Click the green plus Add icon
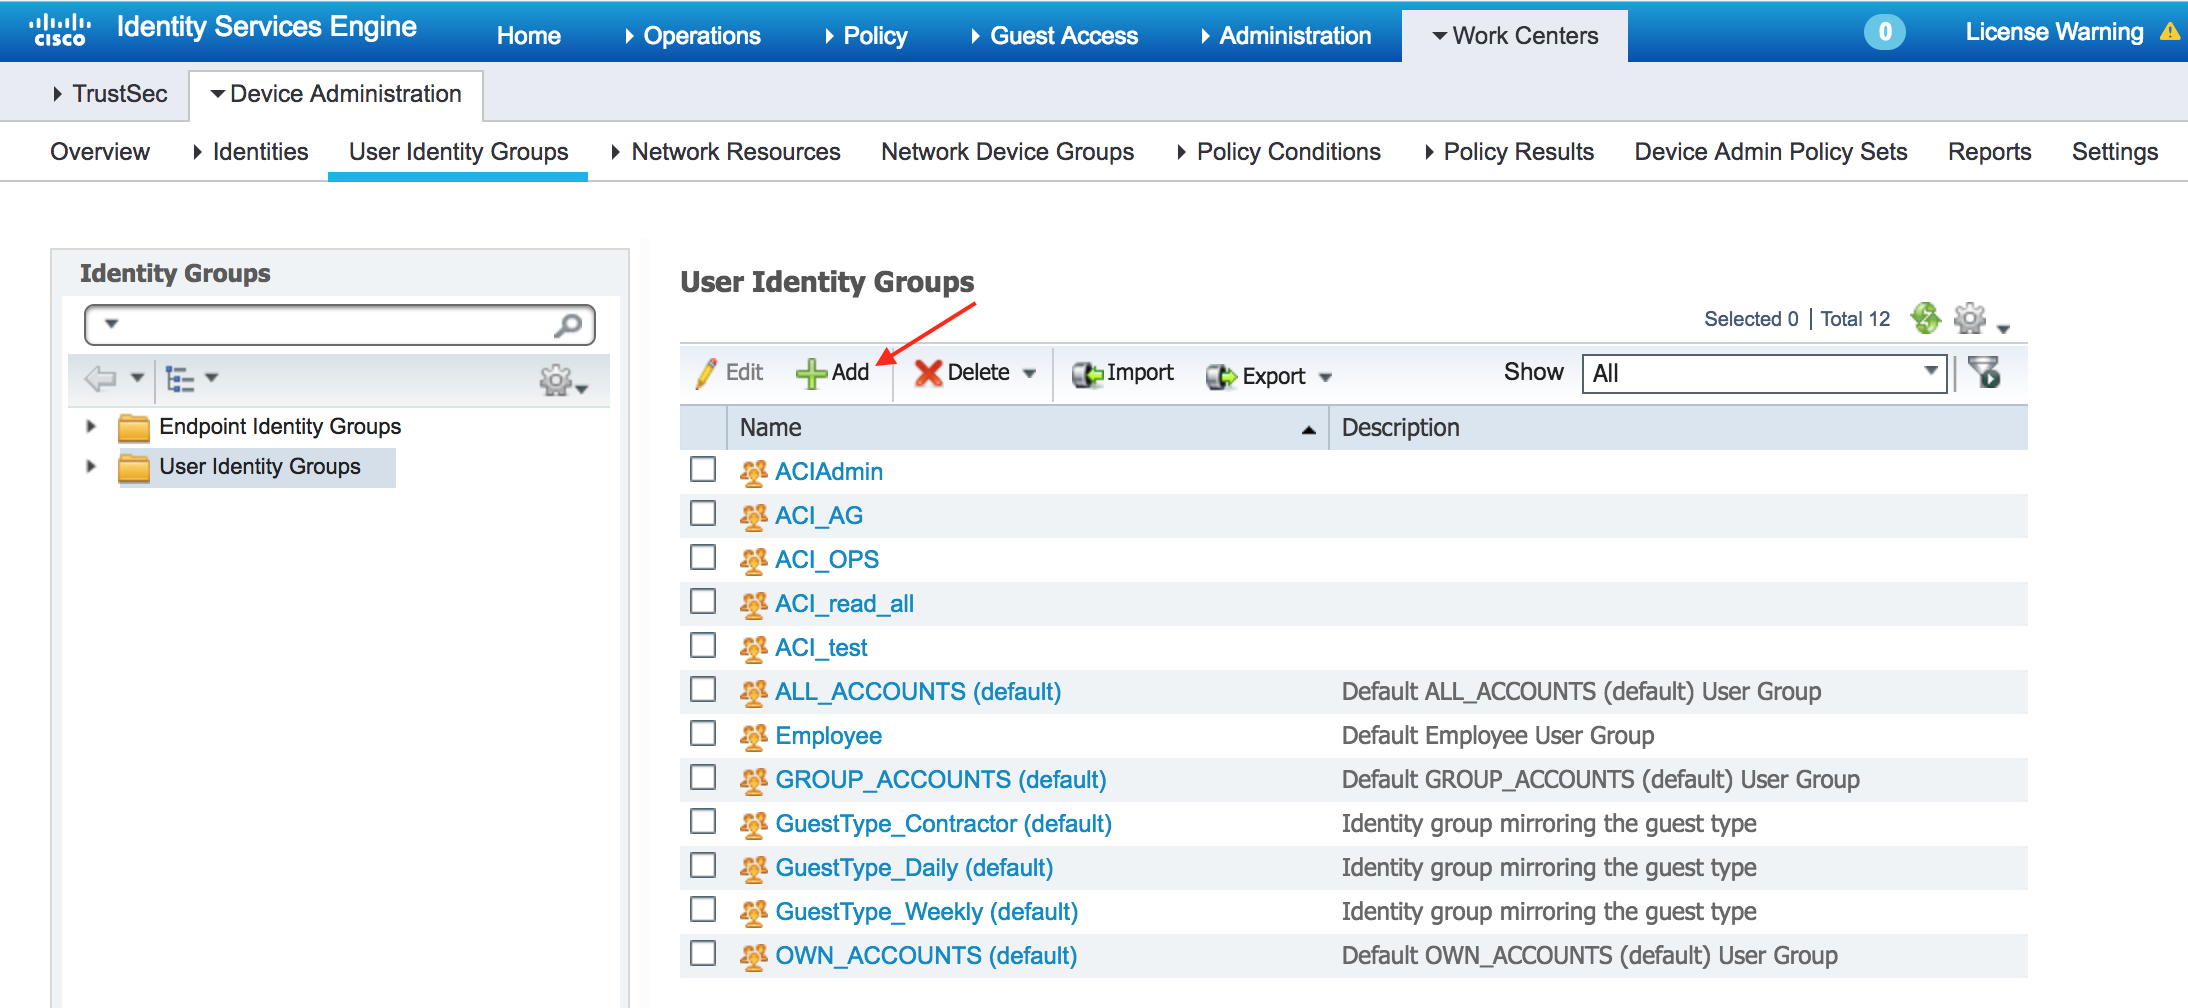The height and width of the screenshot is (1008, 2188). click(811, 374)
